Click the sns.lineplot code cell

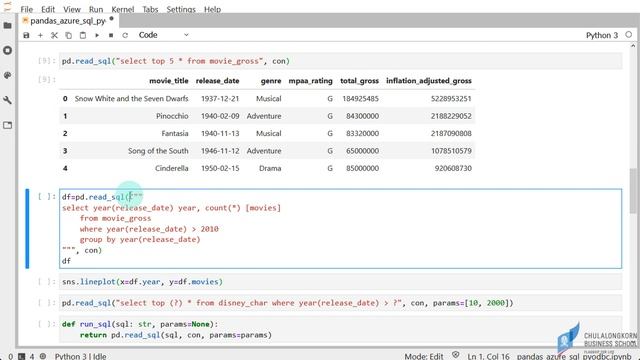(x=340, y=282)
